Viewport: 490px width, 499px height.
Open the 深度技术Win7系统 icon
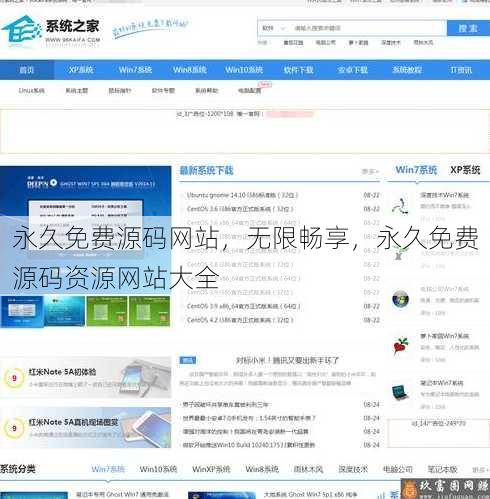(400, 205)
